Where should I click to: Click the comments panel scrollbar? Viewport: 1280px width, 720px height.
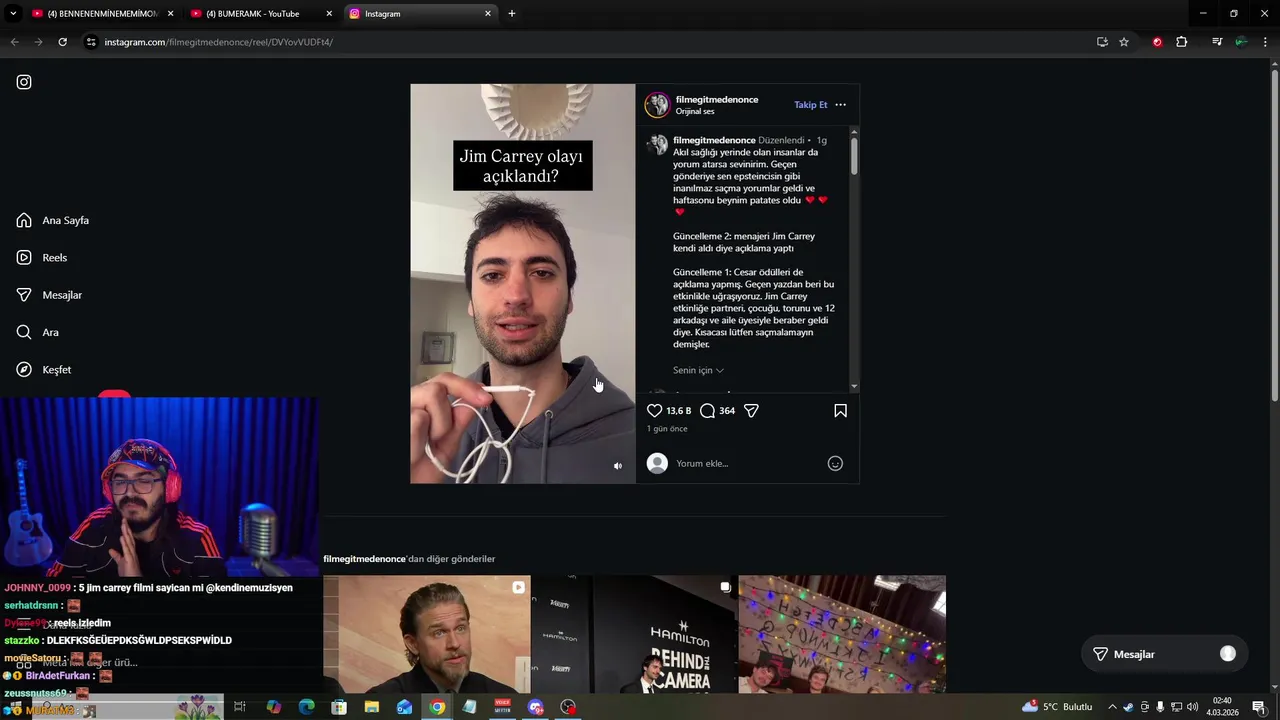click(x=854, y=157)
